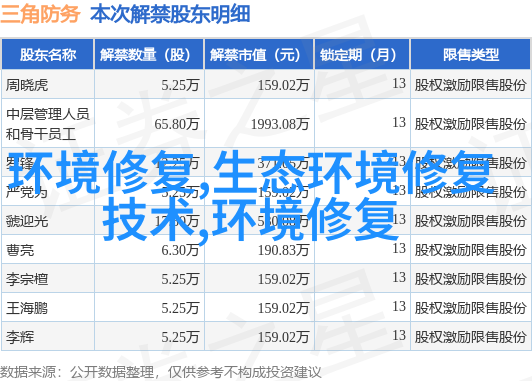Click the 65.80万 share count cell
The image size is (532, 381).
click(176, 124)
